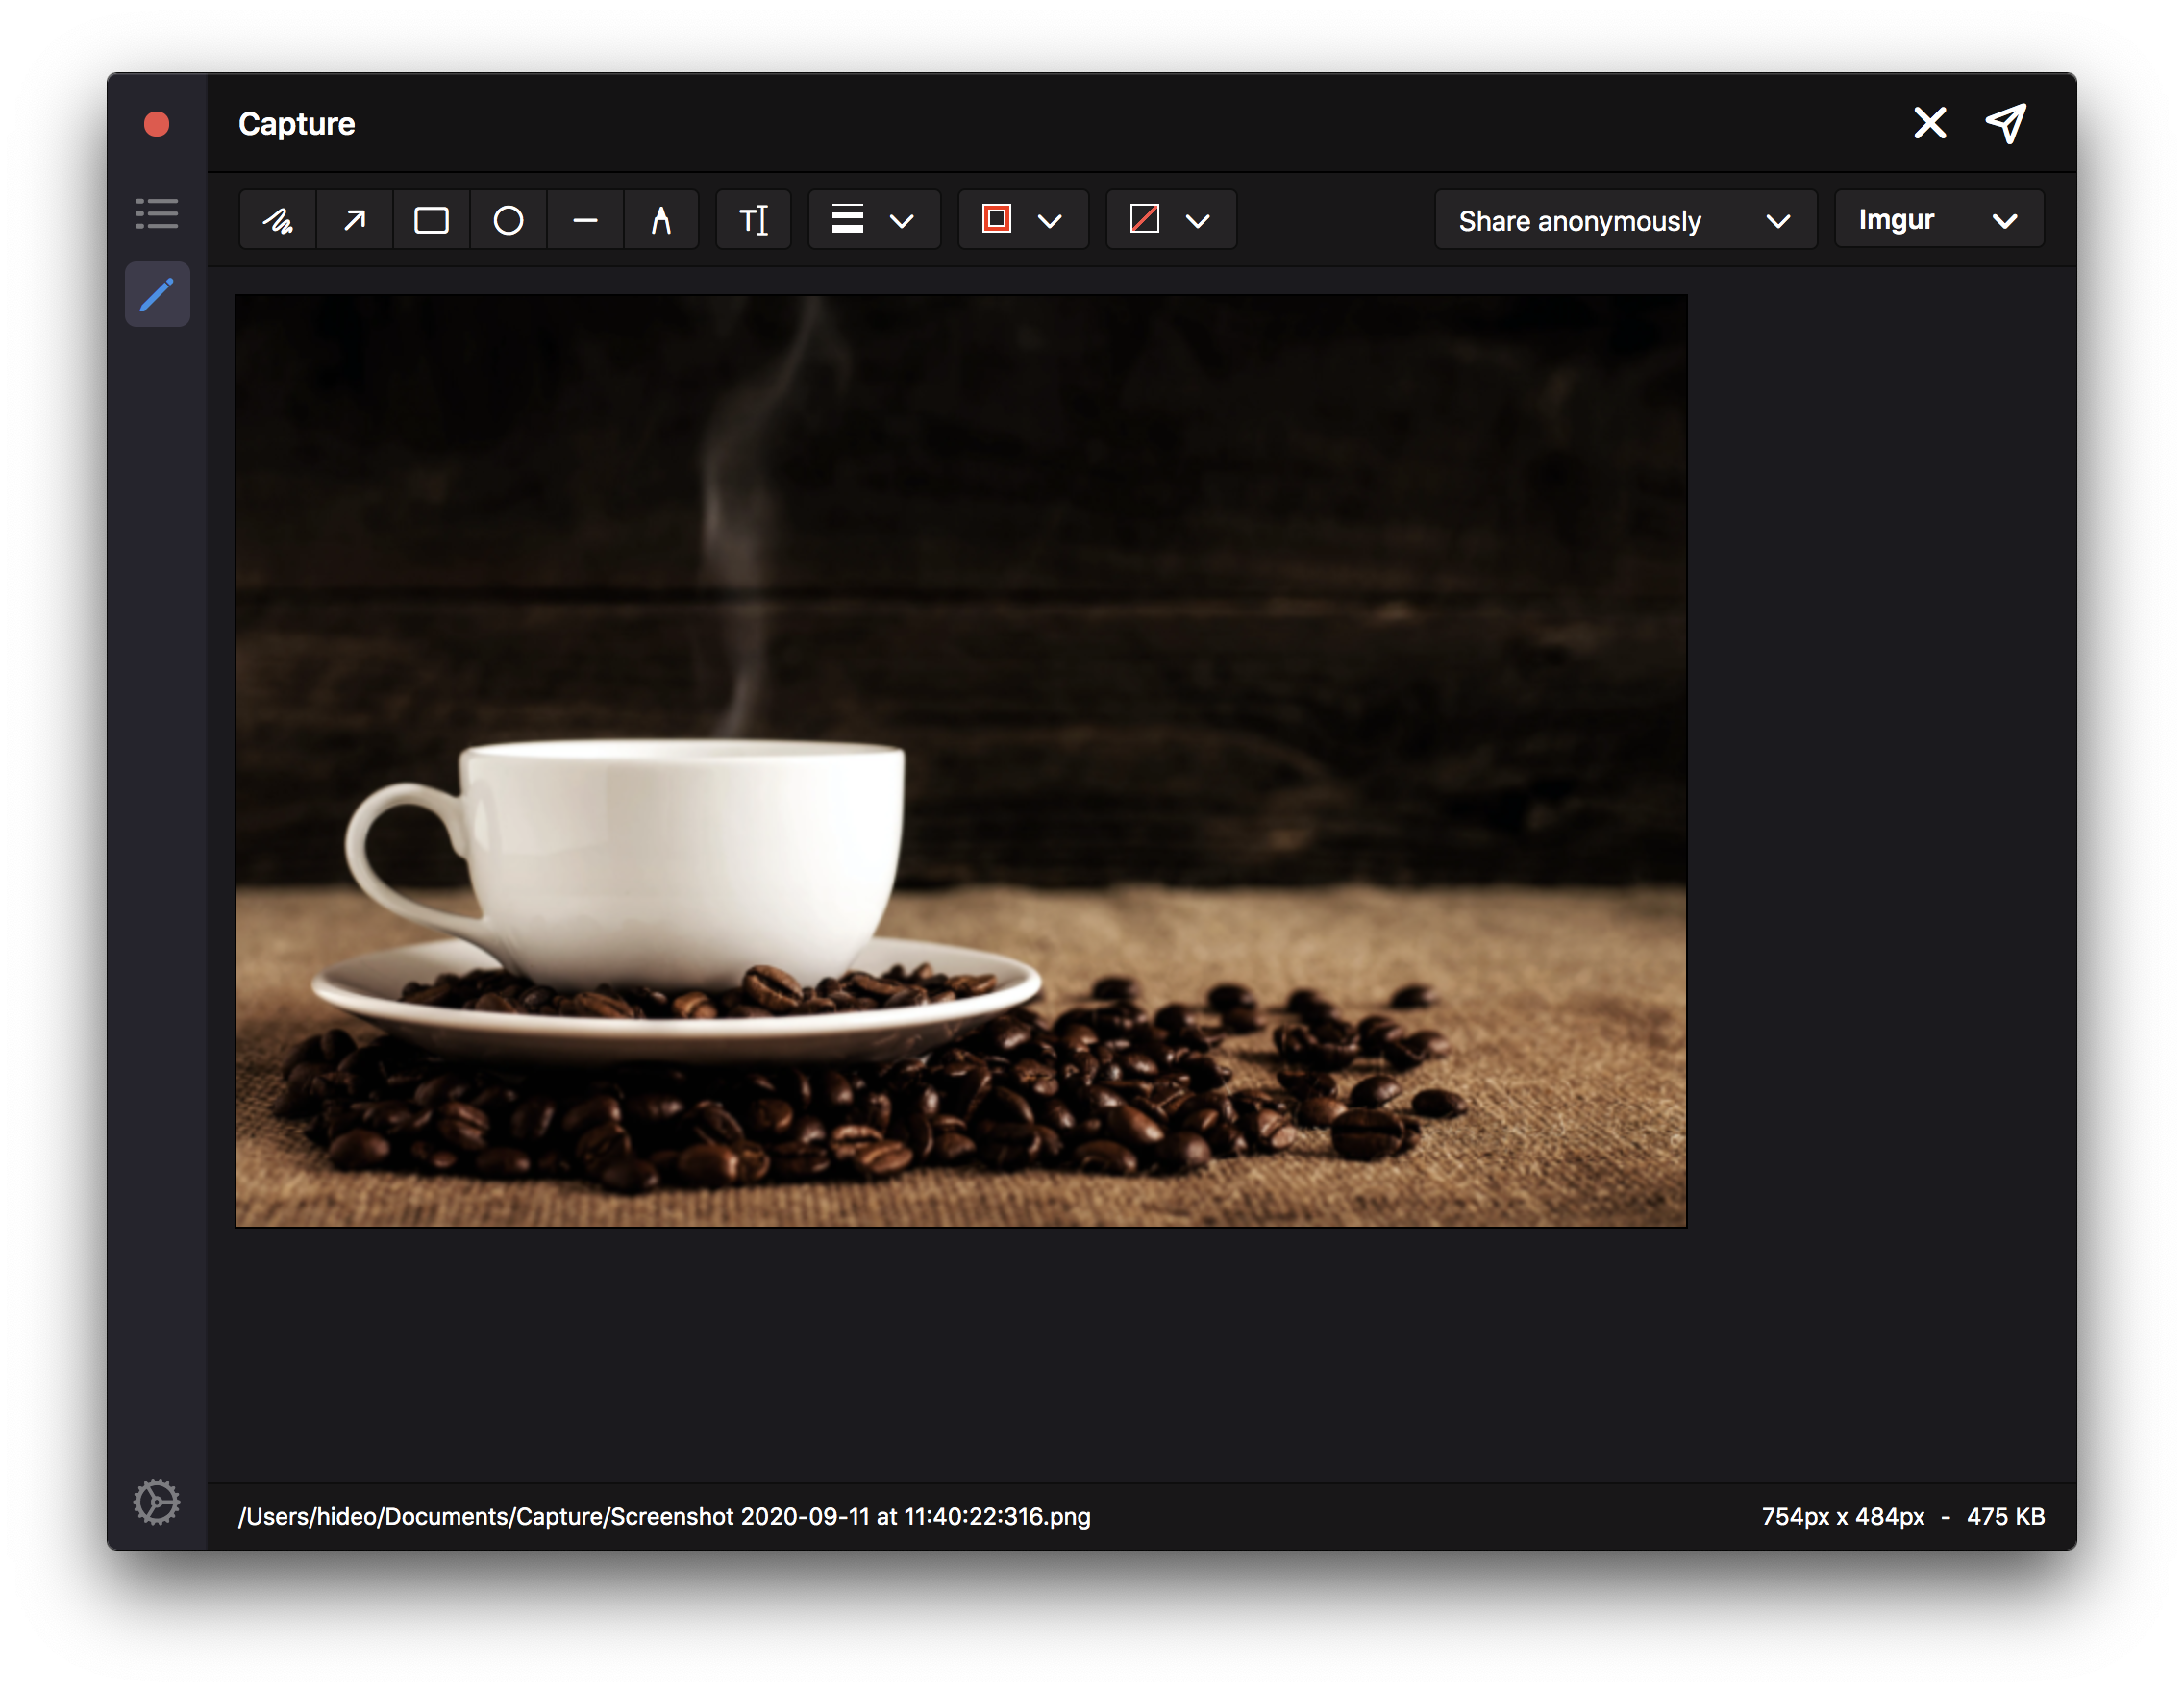Open the stroke color dropdown arrow
The height and width of the screenshot is (1692, 2184).
pos(1050,221)
